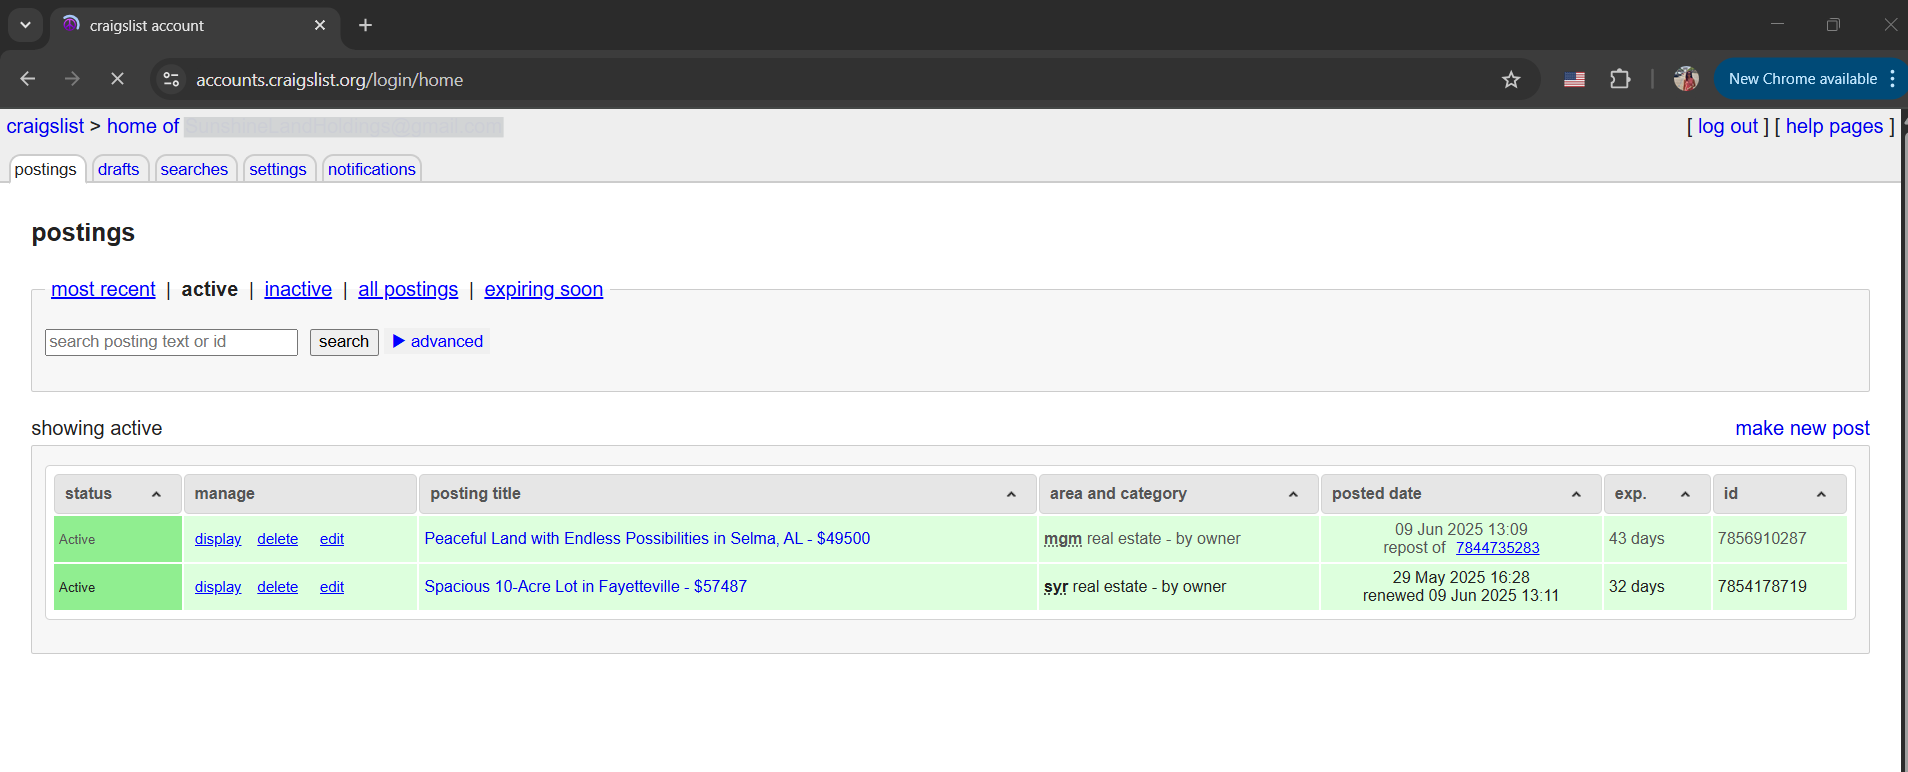Image resolution: width=1908 pixels, height=772 pixels.
Task: Click the log out link
Action: click(x=1727, y=126)
